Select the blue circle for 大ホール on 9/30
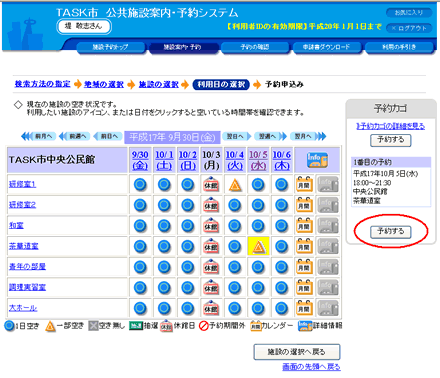This screenshot has width=440, height=378. click(x=140, y=308)
